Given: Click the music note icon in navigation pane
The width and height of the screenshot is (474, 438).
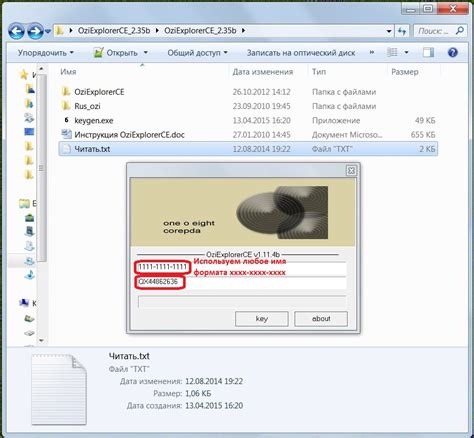Looking at the screenshot, I should click(29, 274).
